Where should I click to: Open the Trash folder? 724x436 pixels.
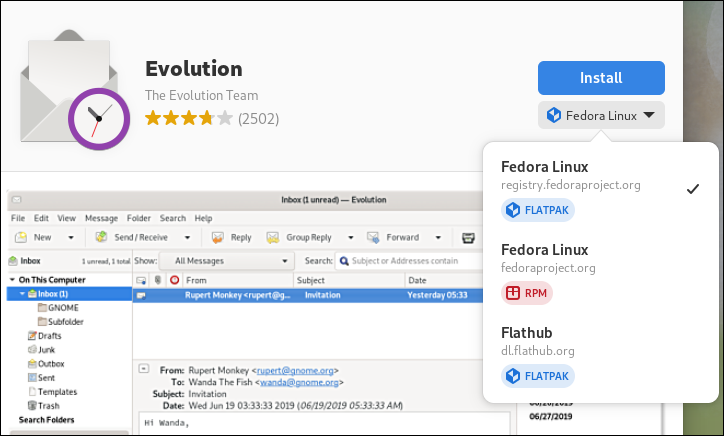pyautogui.click(x=44, y=406)
